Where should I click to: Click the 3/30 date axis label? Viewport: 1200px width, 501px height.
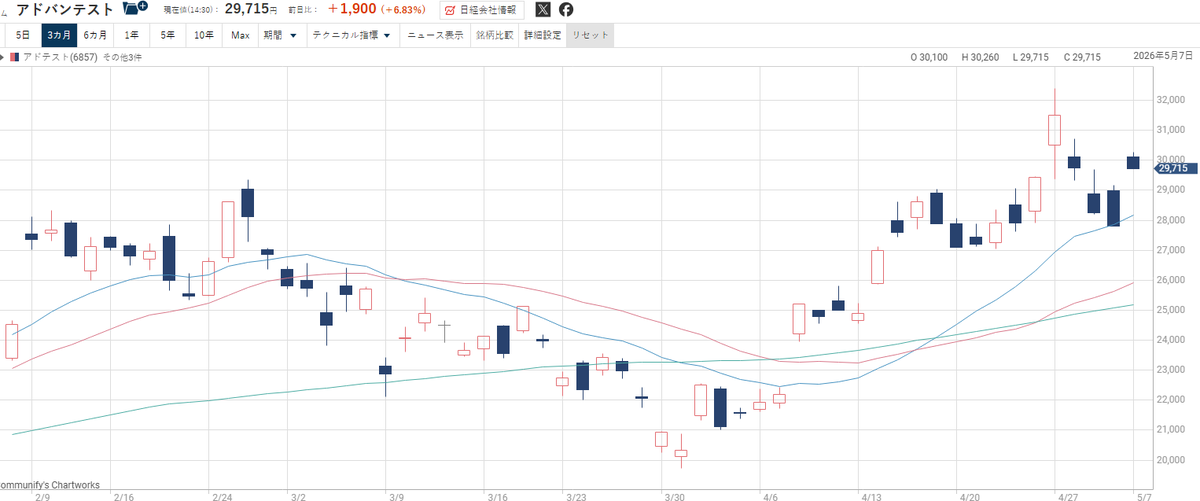pos(674,495)
